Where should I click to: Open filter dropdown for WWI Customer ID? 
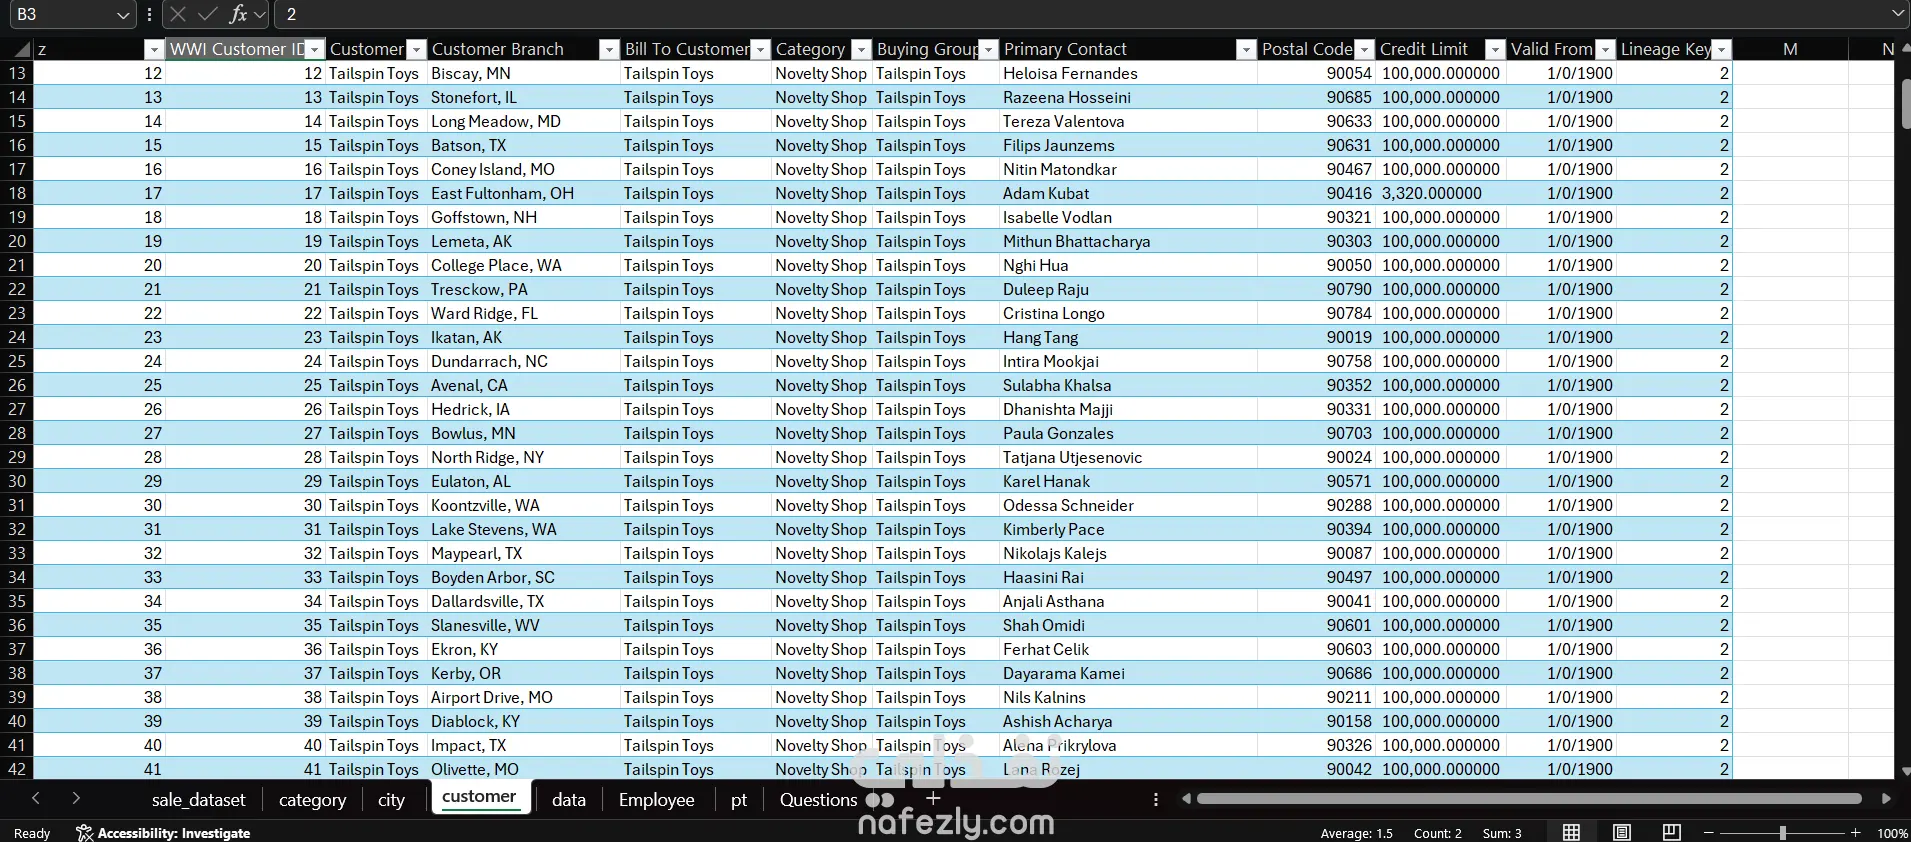click(314, 49)
